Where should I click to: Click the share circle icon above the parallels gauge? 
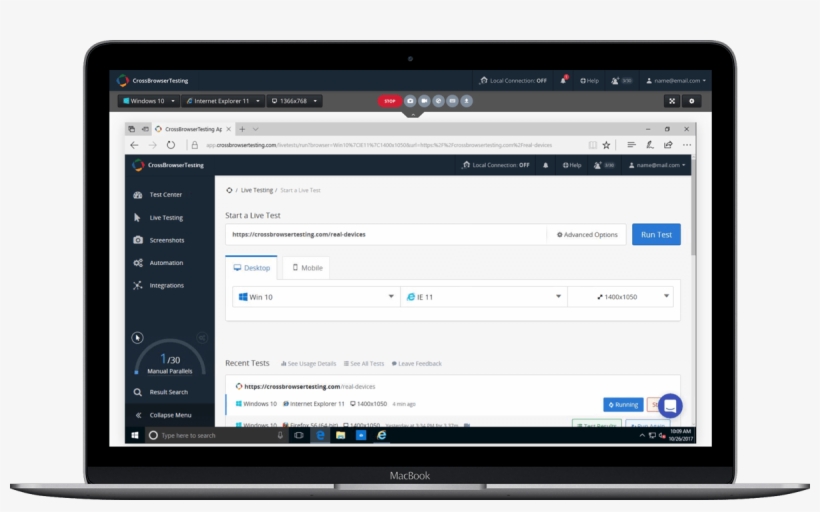pyautogui.click(x=202, y=338)
